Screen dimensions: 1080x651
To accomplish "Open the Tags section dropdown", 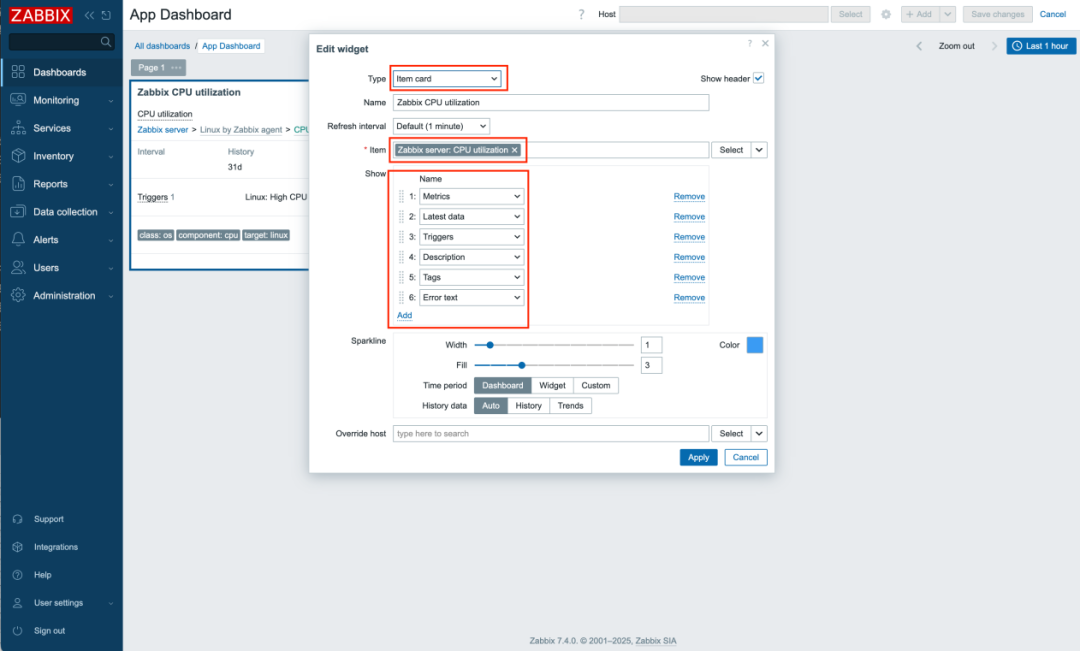I will (x=472, y=278).
